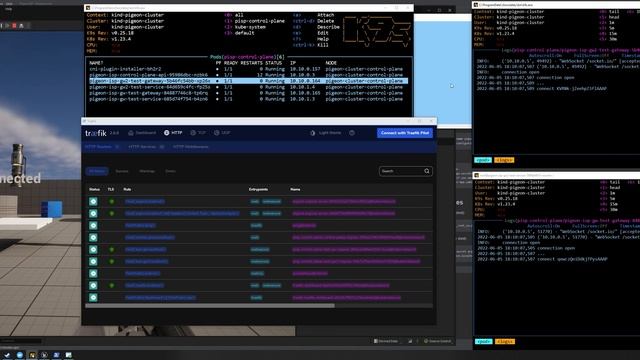The image size is (640, 360).
Task: Select the Errors status filter
Action: pyautogui.click(x=170, y=171)
